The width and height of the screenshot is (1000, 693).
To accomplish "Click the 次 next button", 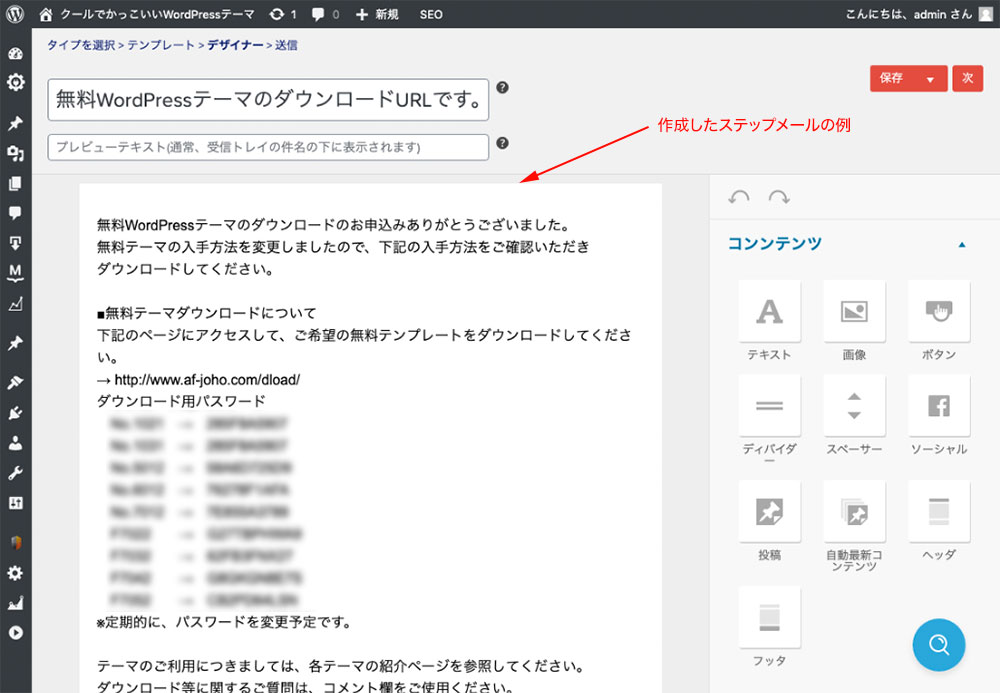I will click(967, 78).
